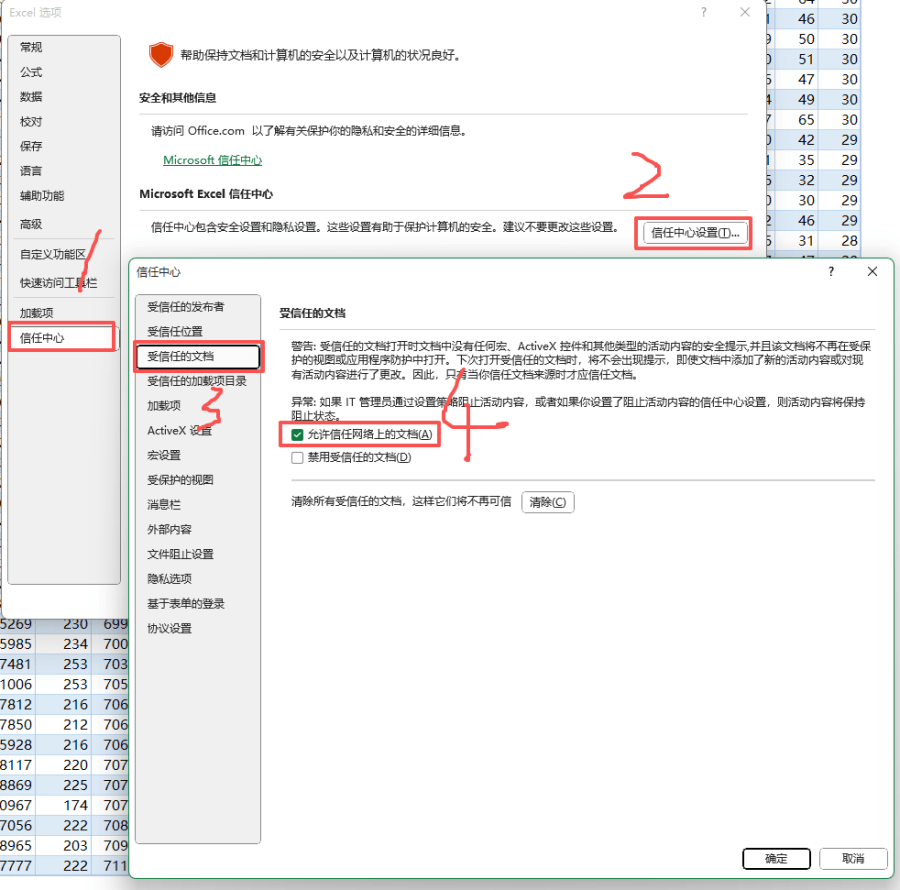Toggle Allow documents on a network to be trusted
Screen dimensions: 900x890
[x=297, y=434]
